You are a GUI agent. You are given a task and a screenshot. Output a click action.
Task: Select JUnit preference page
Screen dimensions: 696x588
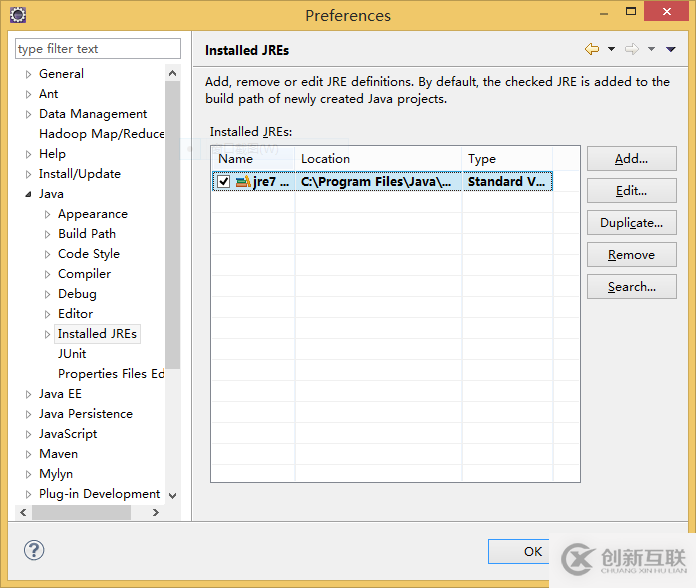[x=72, y=354]
